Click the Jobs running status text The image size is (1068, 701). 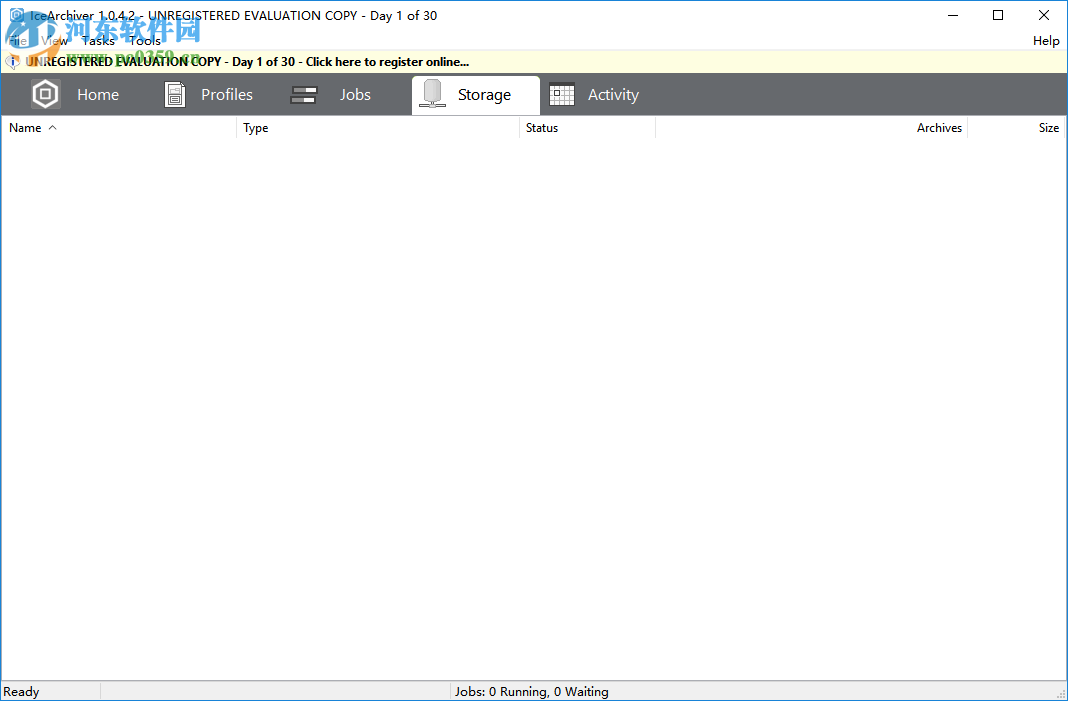(x=532, y=692)
